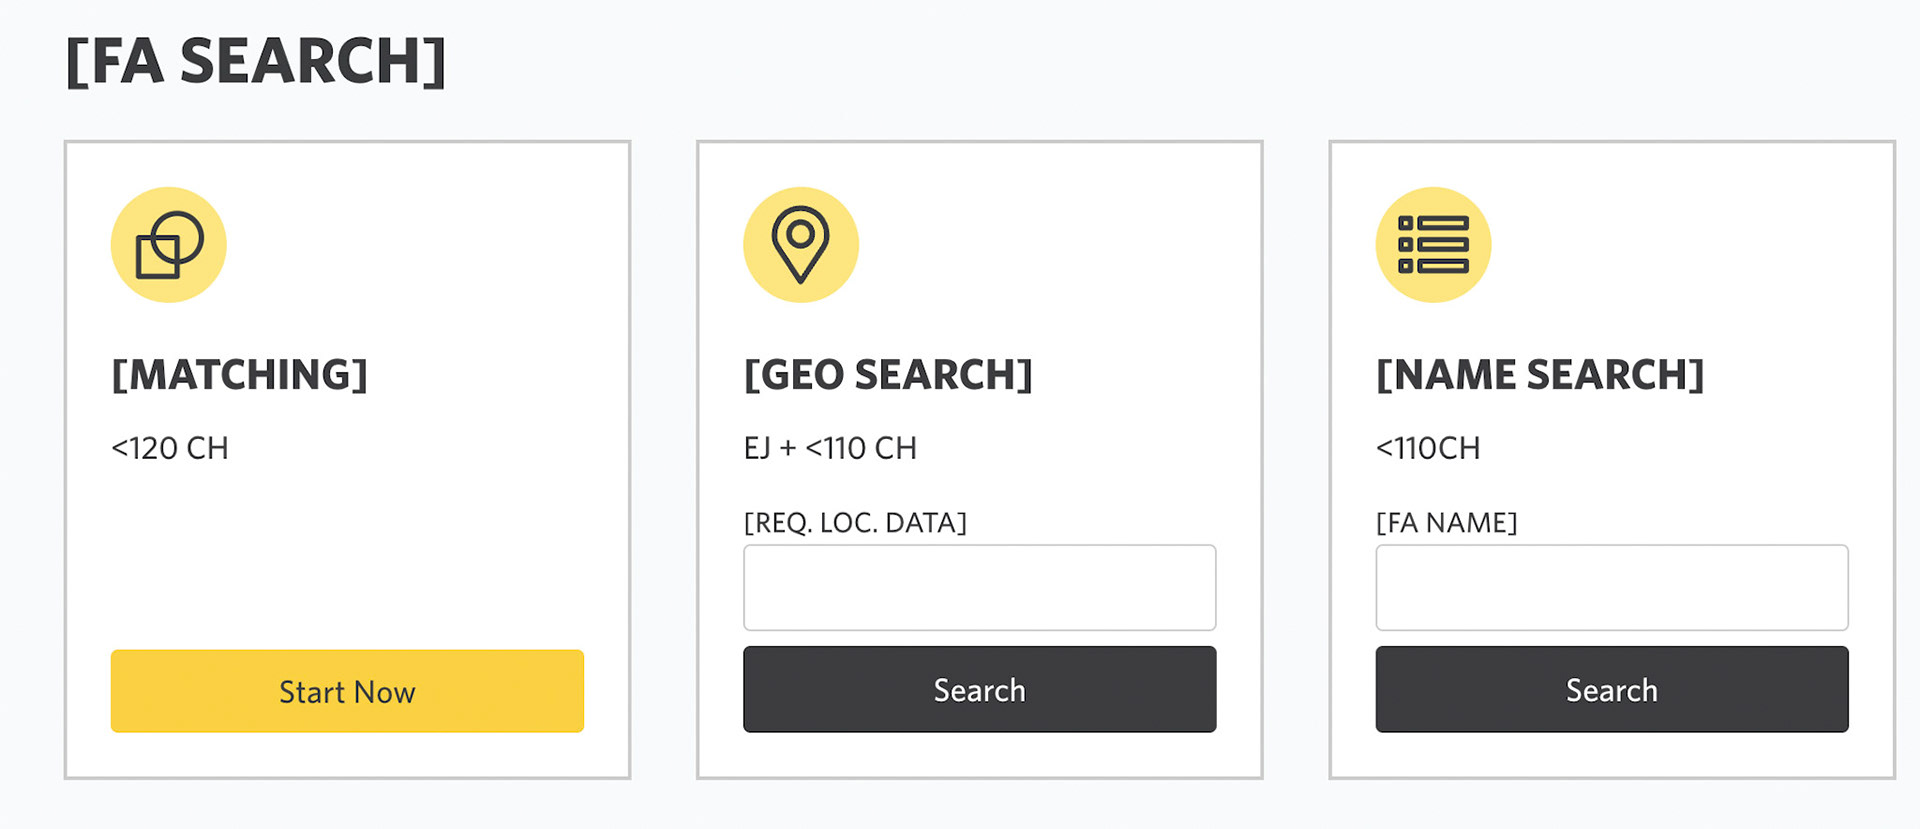Select the [NAME SEARCH] card heading
Image resolution: width=1920 pixels, height=829 pixels.
[1540, 375]
